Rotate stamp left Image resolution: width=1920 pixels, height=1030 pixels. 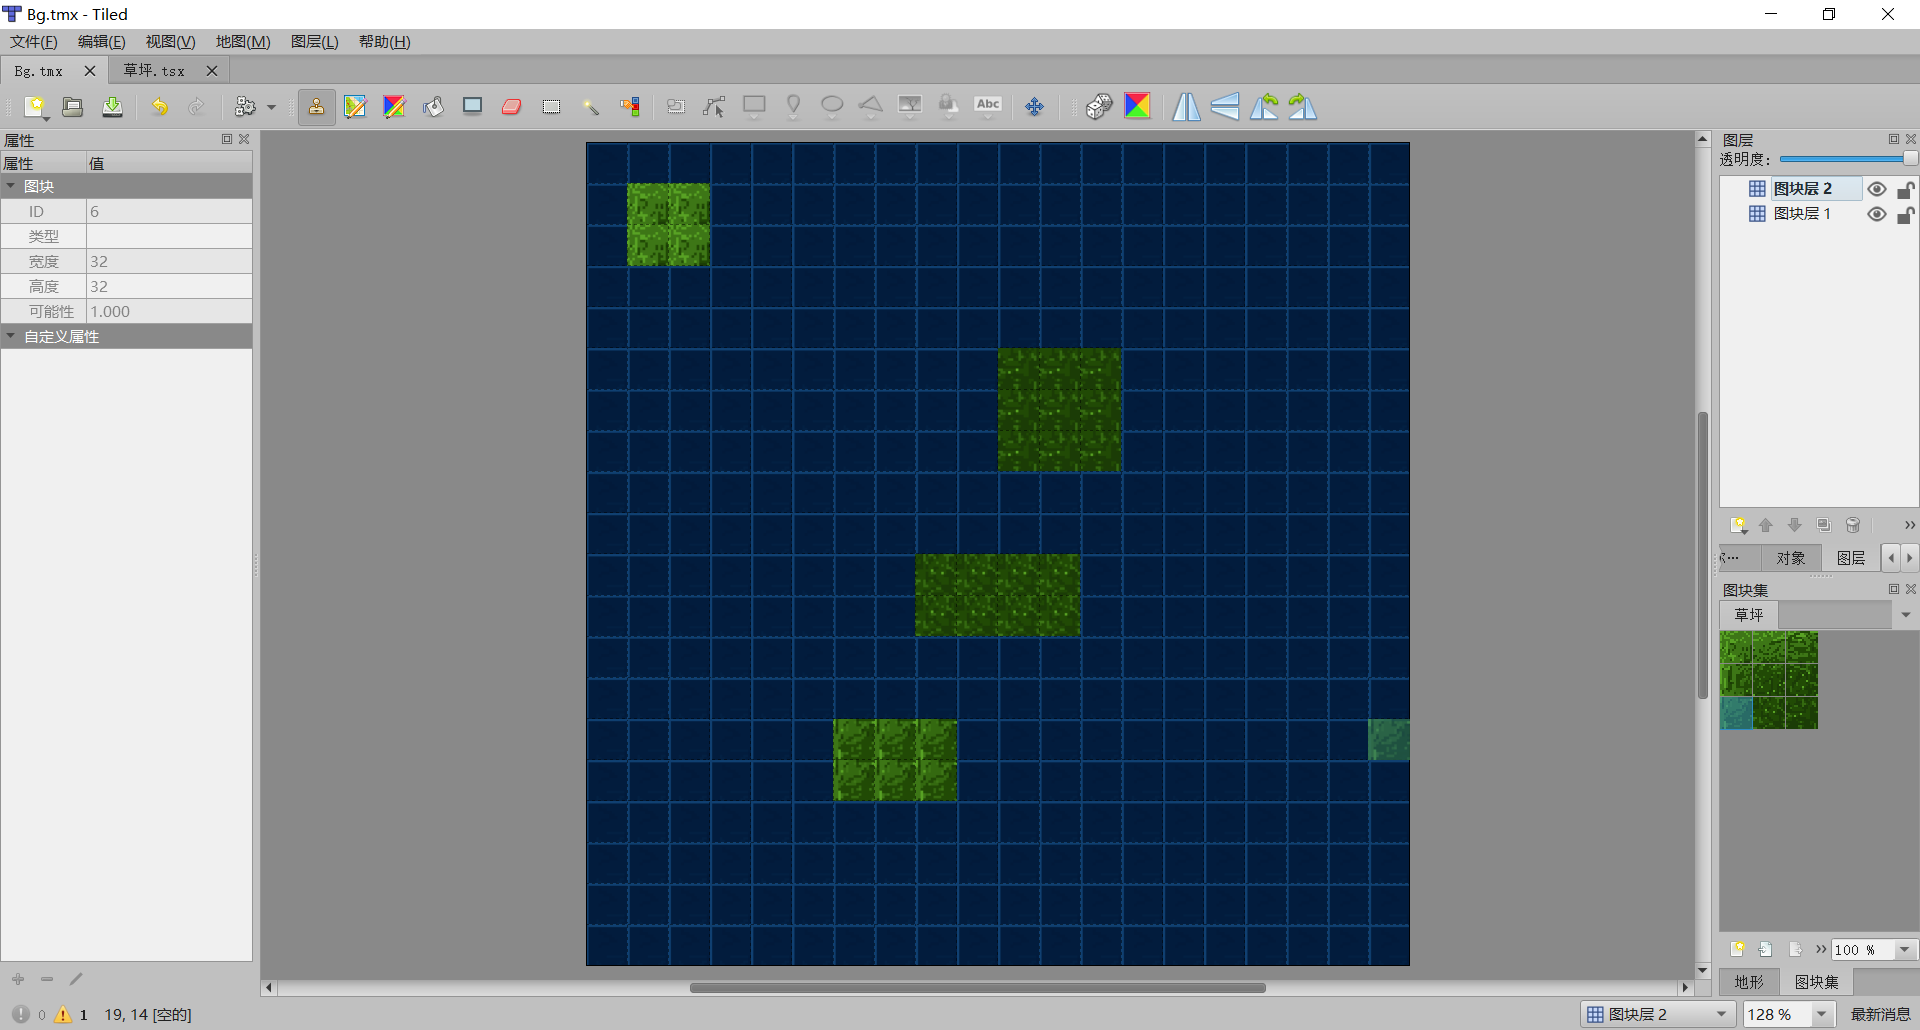(1264, 107)
